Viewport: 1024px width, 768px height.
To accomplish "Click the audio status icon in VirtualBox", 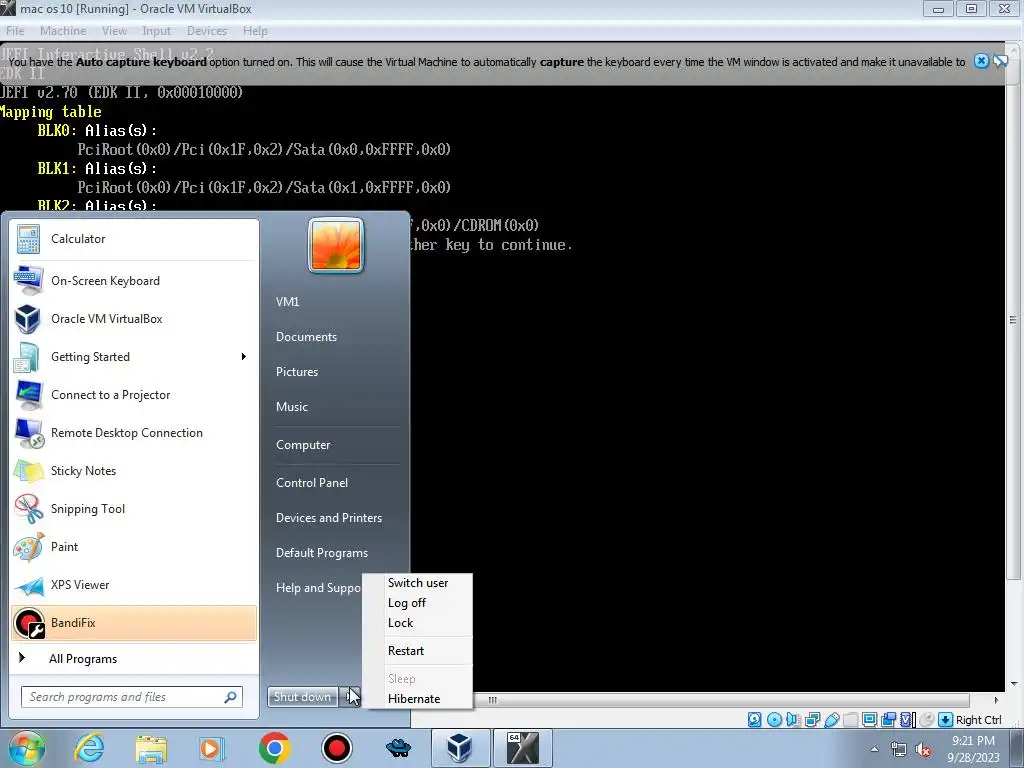I will pyautogui.click(x=793, y=720).
